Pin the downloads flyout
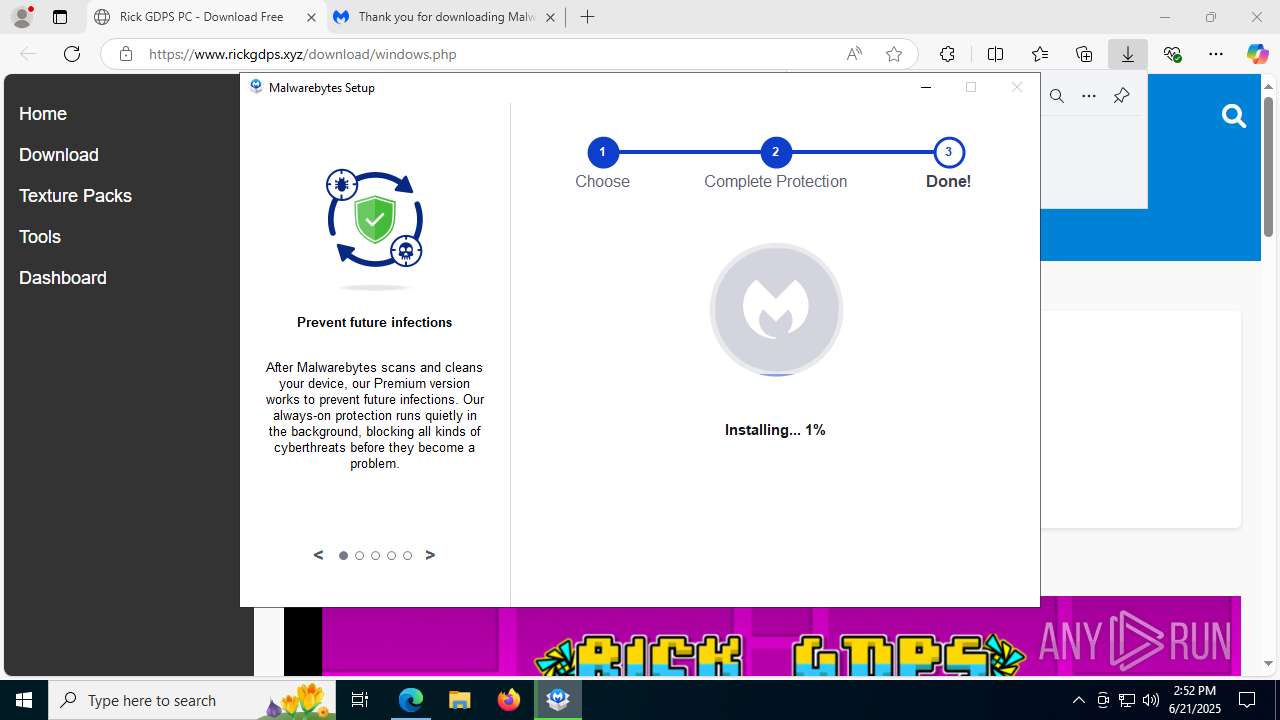This screenshot has height=720, width=1280. (x=1121, y=96)
